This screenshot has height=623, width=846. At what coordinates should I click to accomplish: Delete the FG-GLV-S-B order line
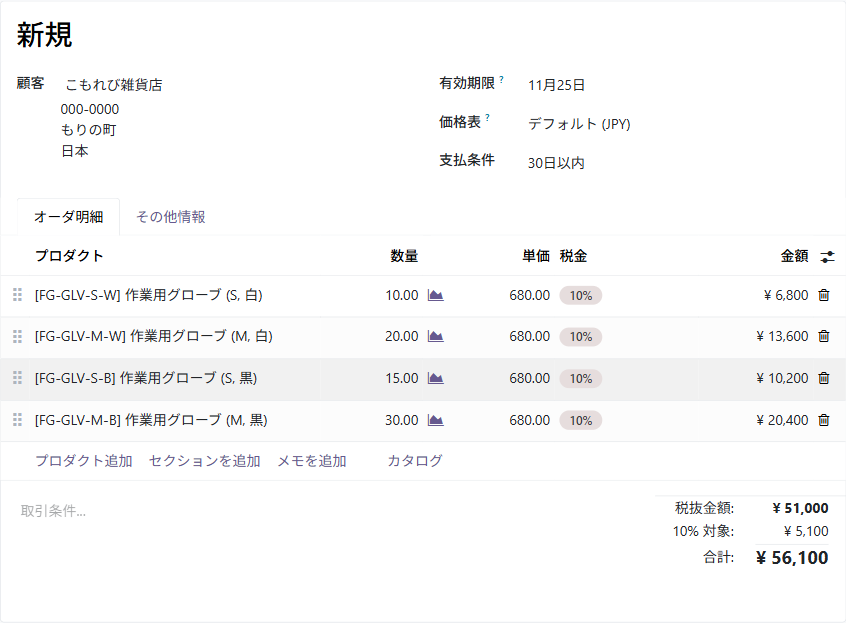tap(823, 378)
